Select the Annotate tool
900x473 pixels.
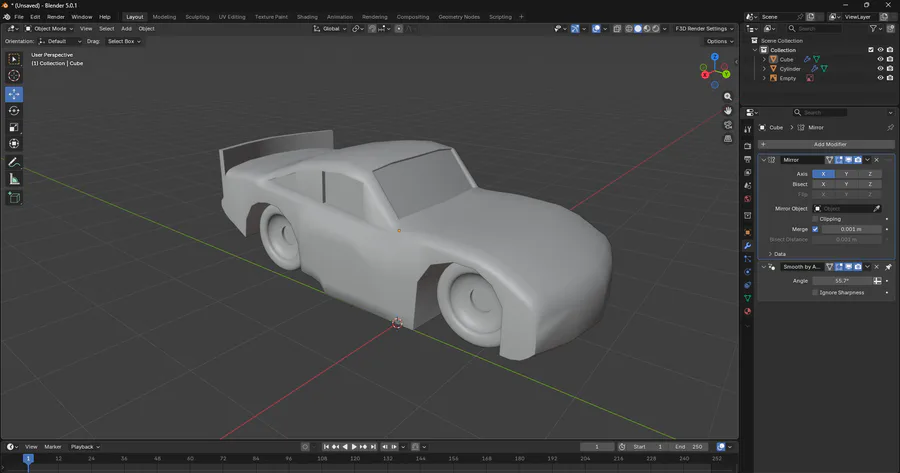click(14, 163)
